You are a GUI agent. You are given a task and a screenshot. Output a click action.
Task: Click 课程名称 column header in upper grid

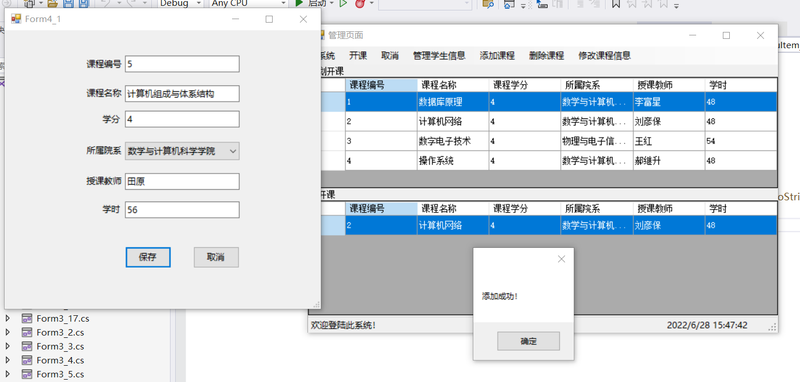pos(453,85)
